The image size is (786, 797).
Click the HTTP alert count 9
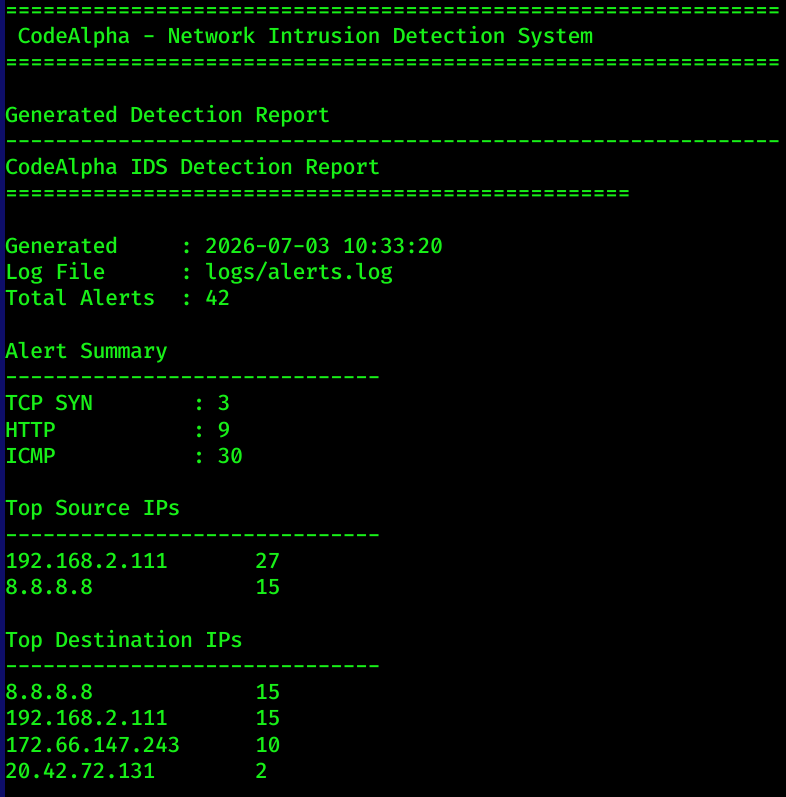[x=224, y=430]
